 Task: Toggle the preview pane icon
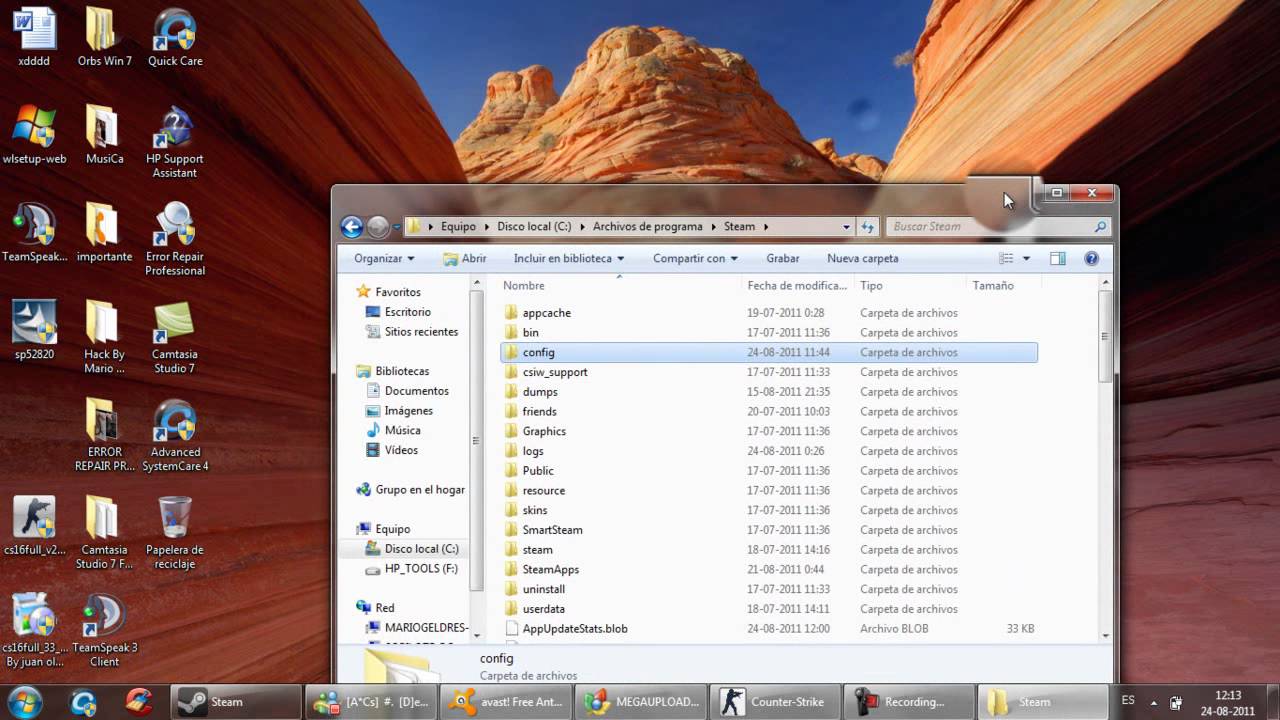click(x=1057, y=258)
